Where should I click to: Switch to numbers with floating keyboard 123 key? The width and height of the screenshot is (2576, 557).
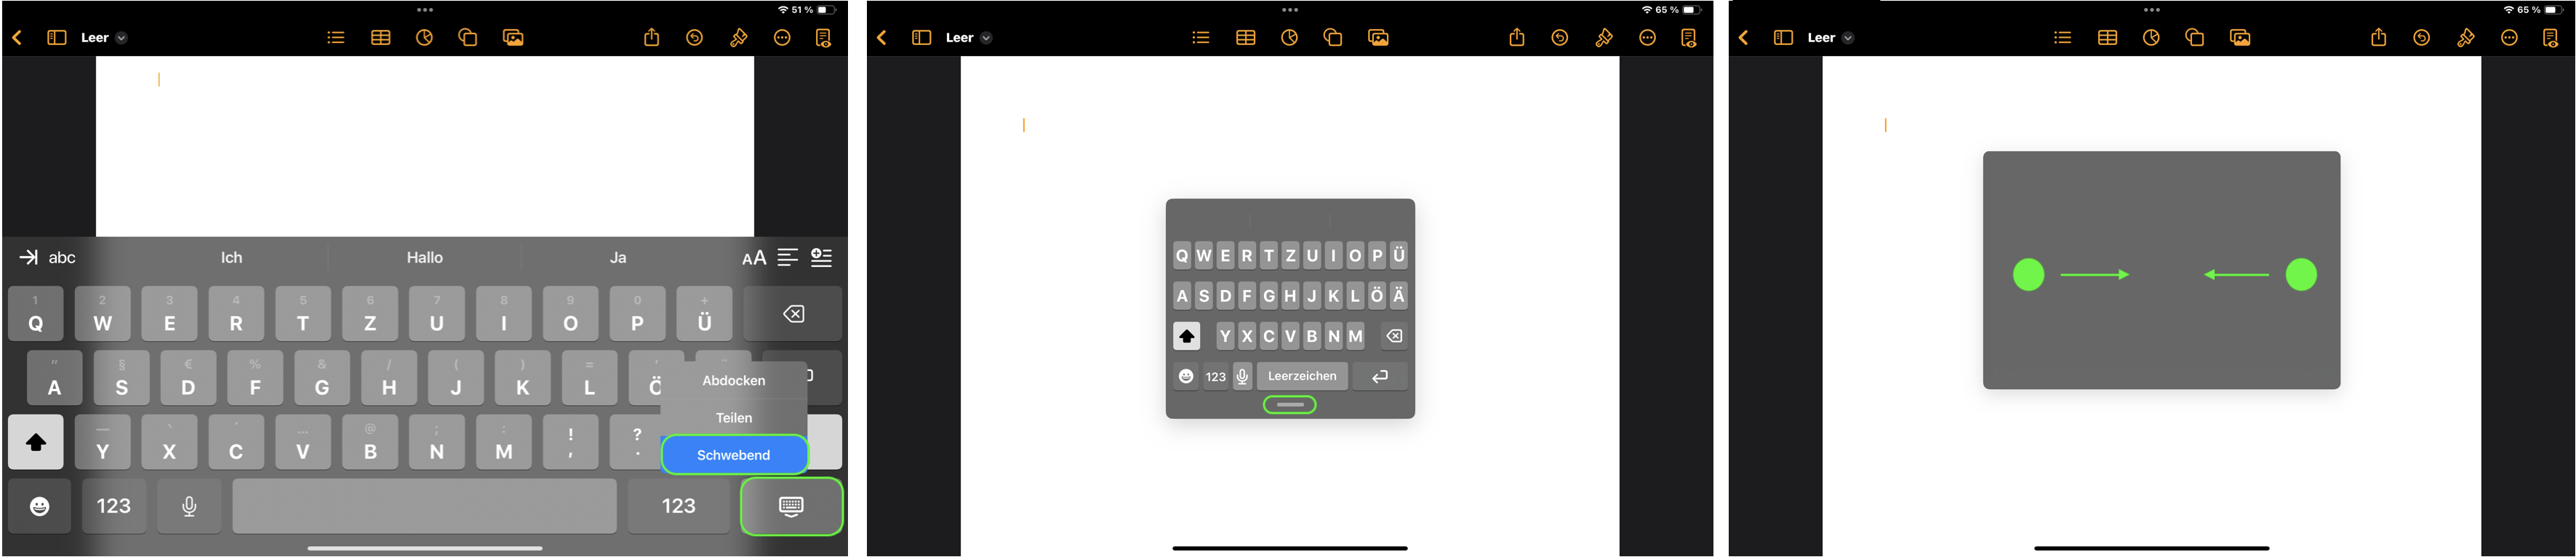(1215, 377)
